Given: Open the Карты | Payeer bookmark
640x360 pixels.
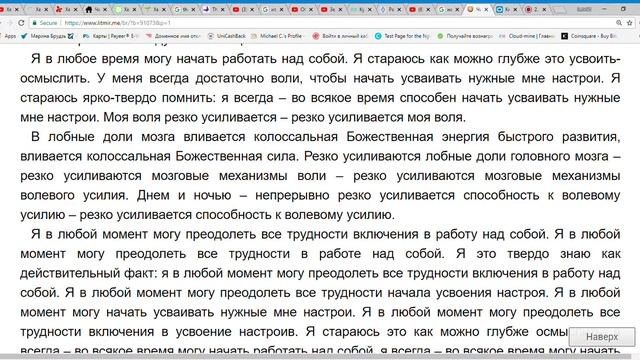Looking at the screenshot, I should 110,36.
